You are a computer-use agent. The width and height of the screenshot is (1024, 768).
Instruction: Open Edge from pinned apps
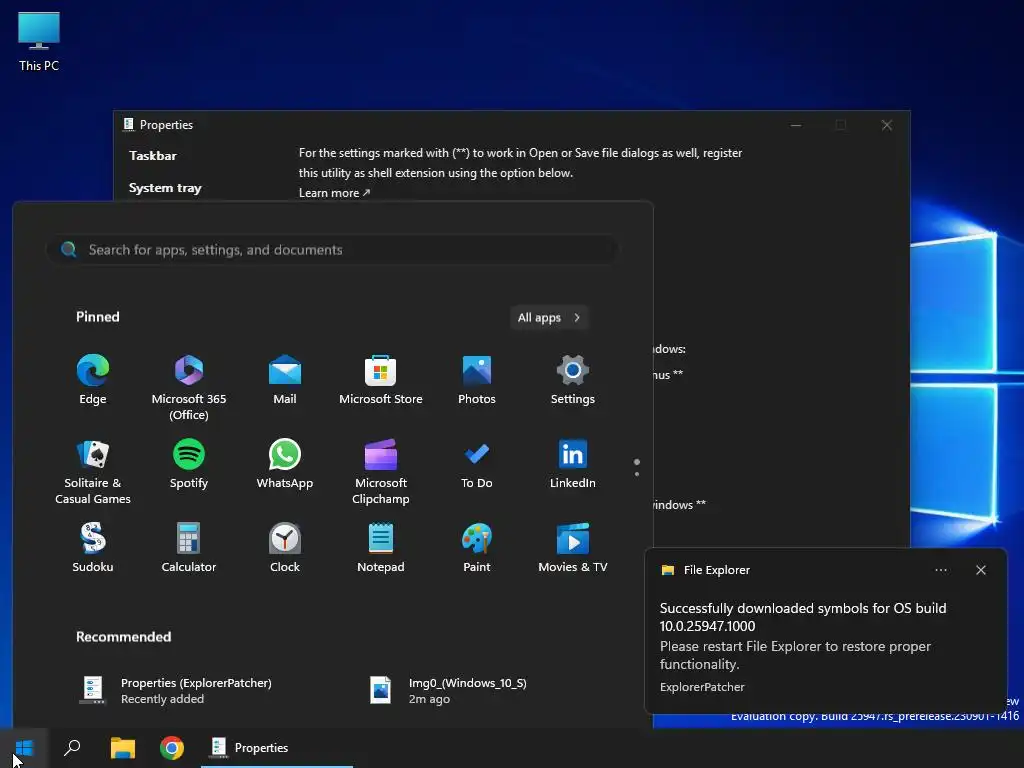93,380
